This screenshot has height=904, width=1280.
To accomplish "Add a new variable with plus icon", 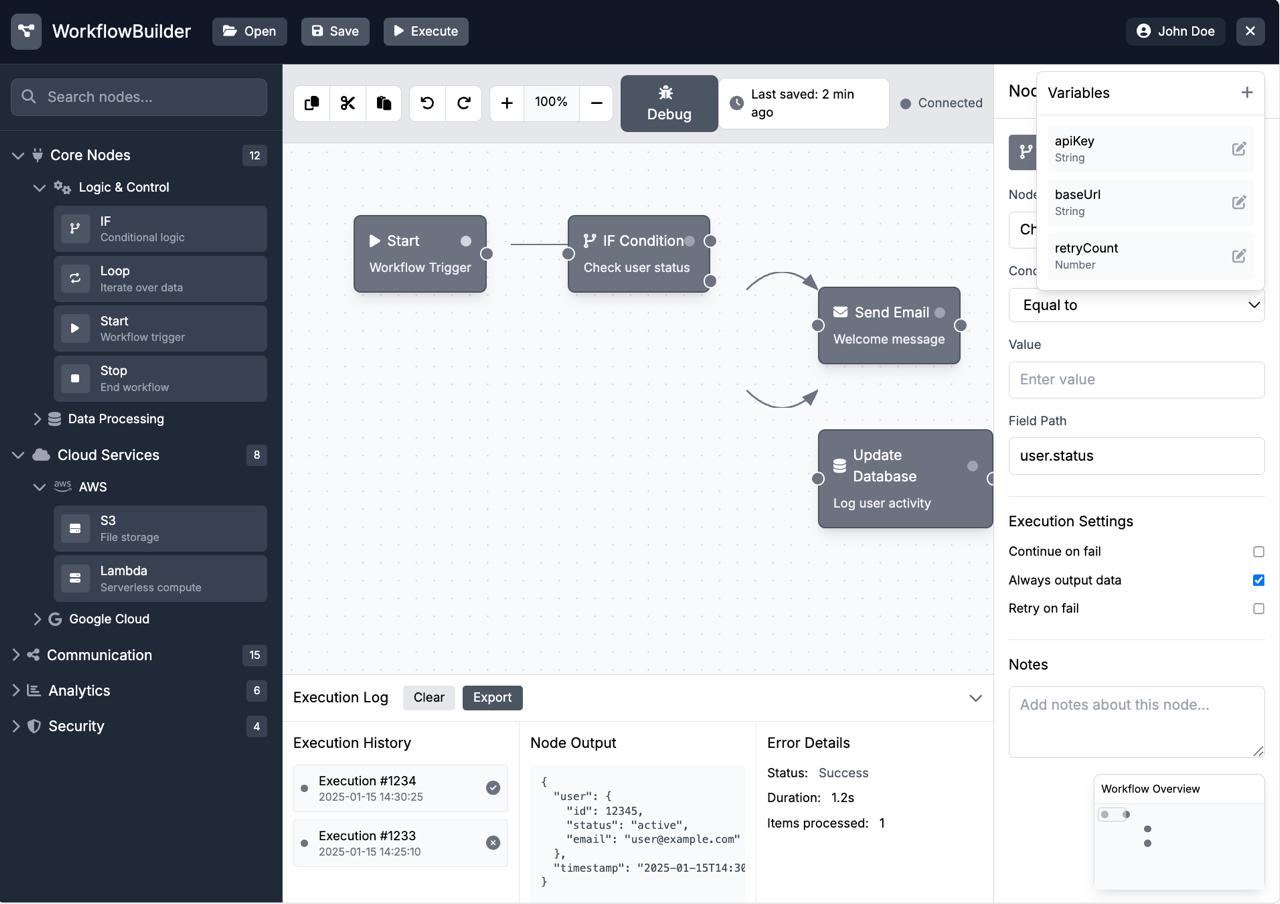I will tap(1246, 93).
